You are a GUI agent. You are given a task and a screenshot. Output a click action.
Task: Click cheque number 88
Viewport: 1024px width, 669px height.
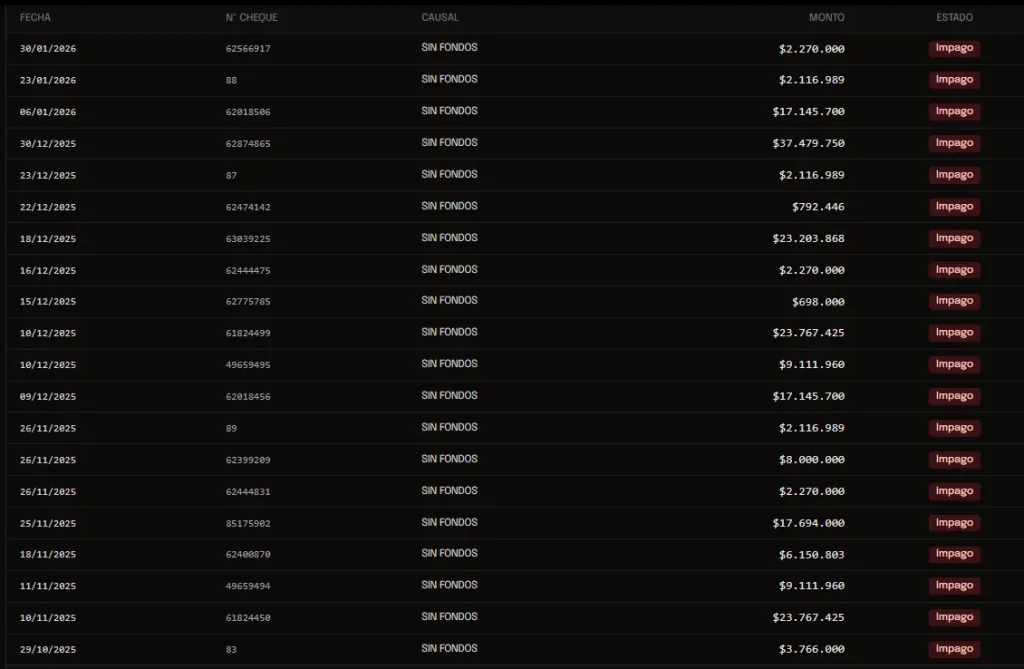[x=231, y=80]
